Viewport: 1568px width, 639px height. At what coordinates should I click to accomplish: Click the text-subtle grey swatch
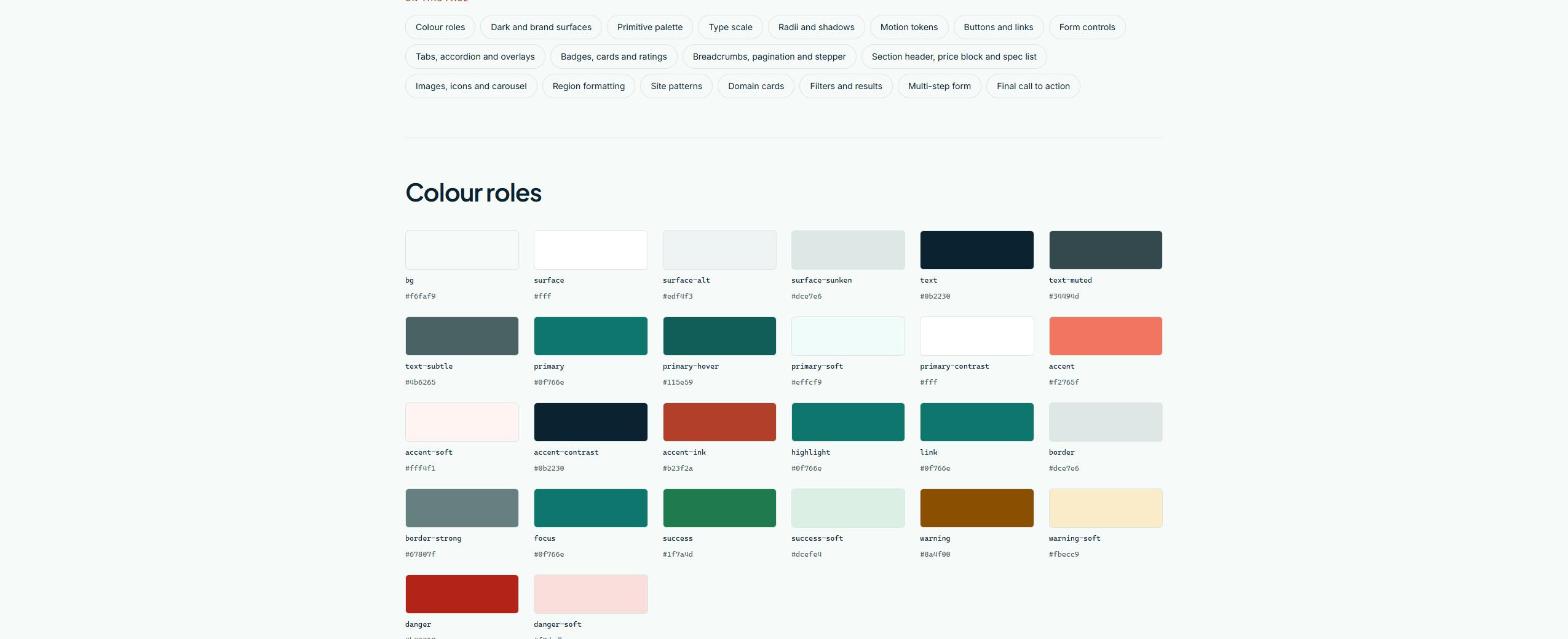click(462, 336)
